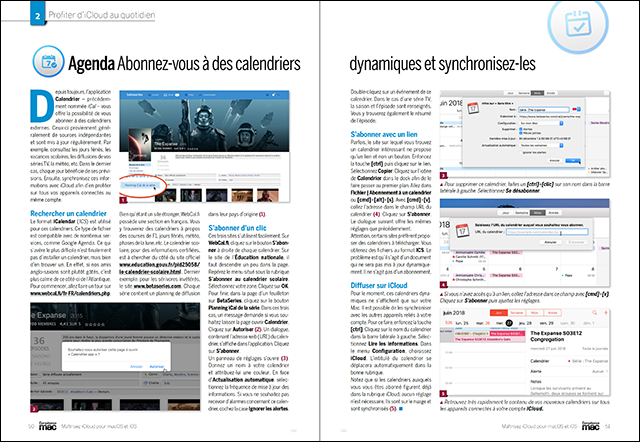The image size is (640, 442).
Task: Click the blue Agenda calendar icon beside title
Action: pyautogui.click(x=49, y=62)
